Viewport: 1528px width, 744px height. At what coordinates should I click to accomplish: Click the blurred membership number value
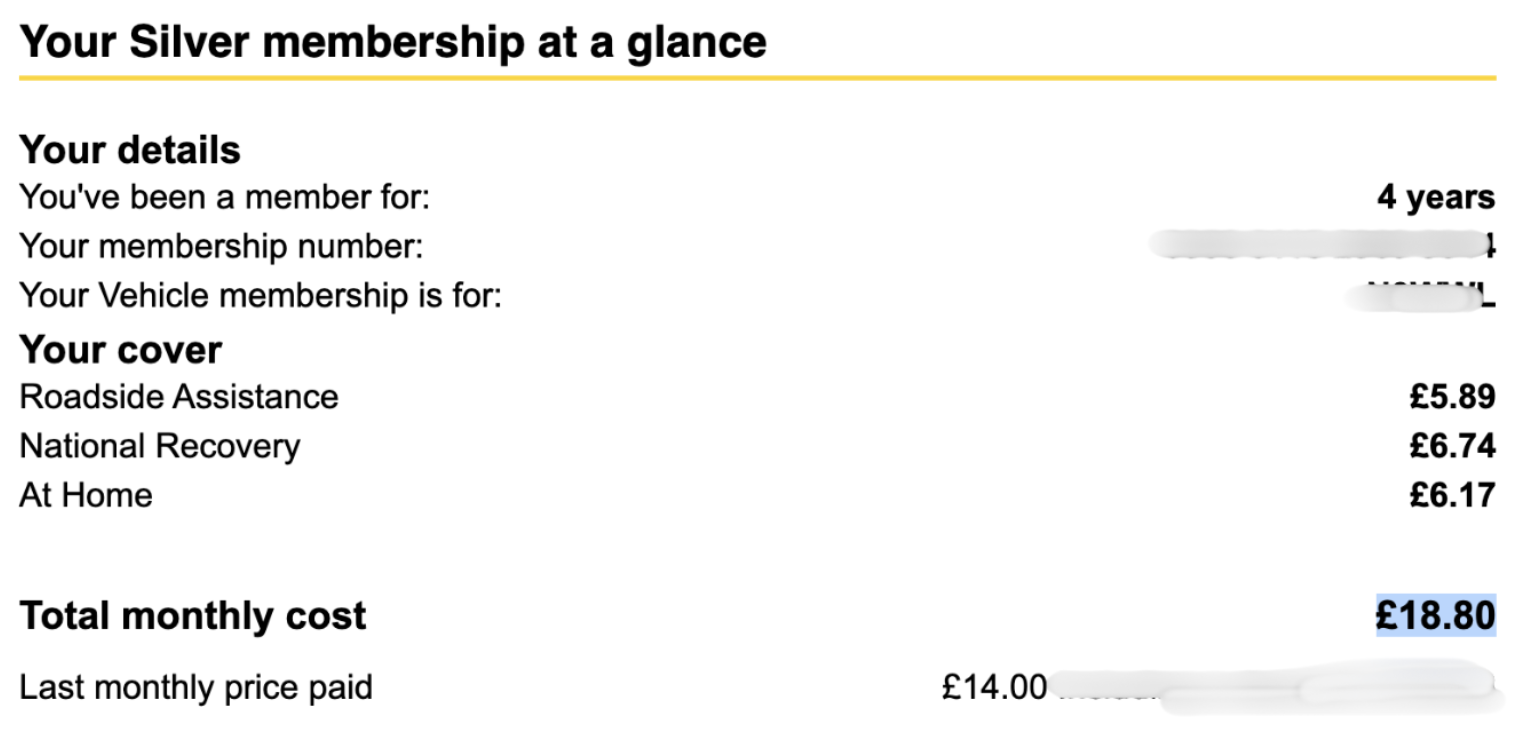[1320, 244]
